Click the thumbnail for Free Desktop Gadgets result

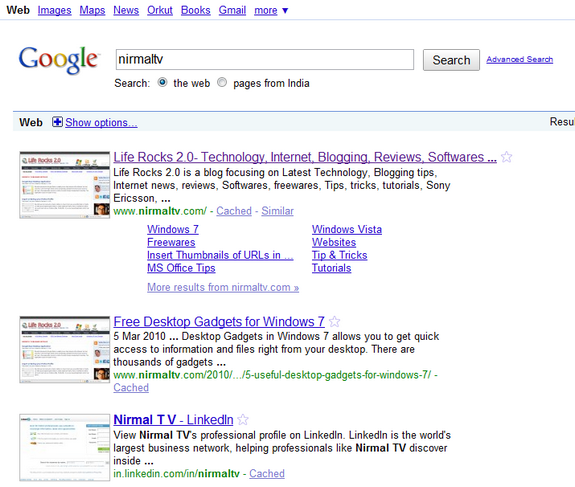65,349
